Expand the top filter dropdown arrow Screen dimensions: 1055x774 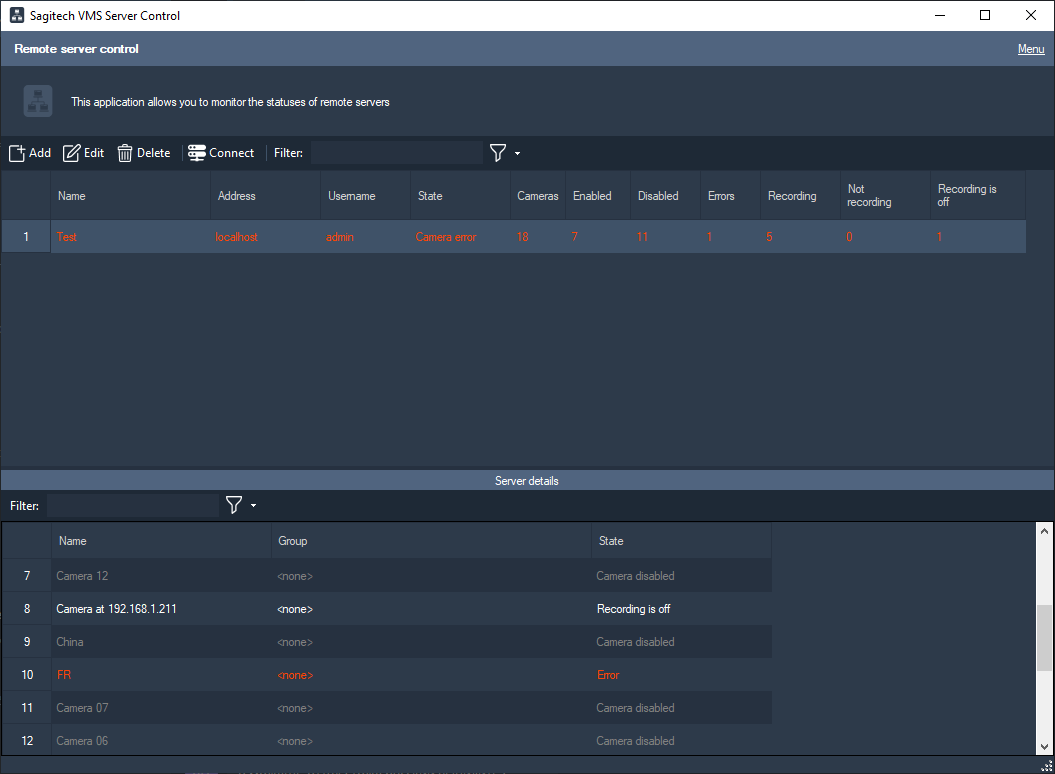517,154
